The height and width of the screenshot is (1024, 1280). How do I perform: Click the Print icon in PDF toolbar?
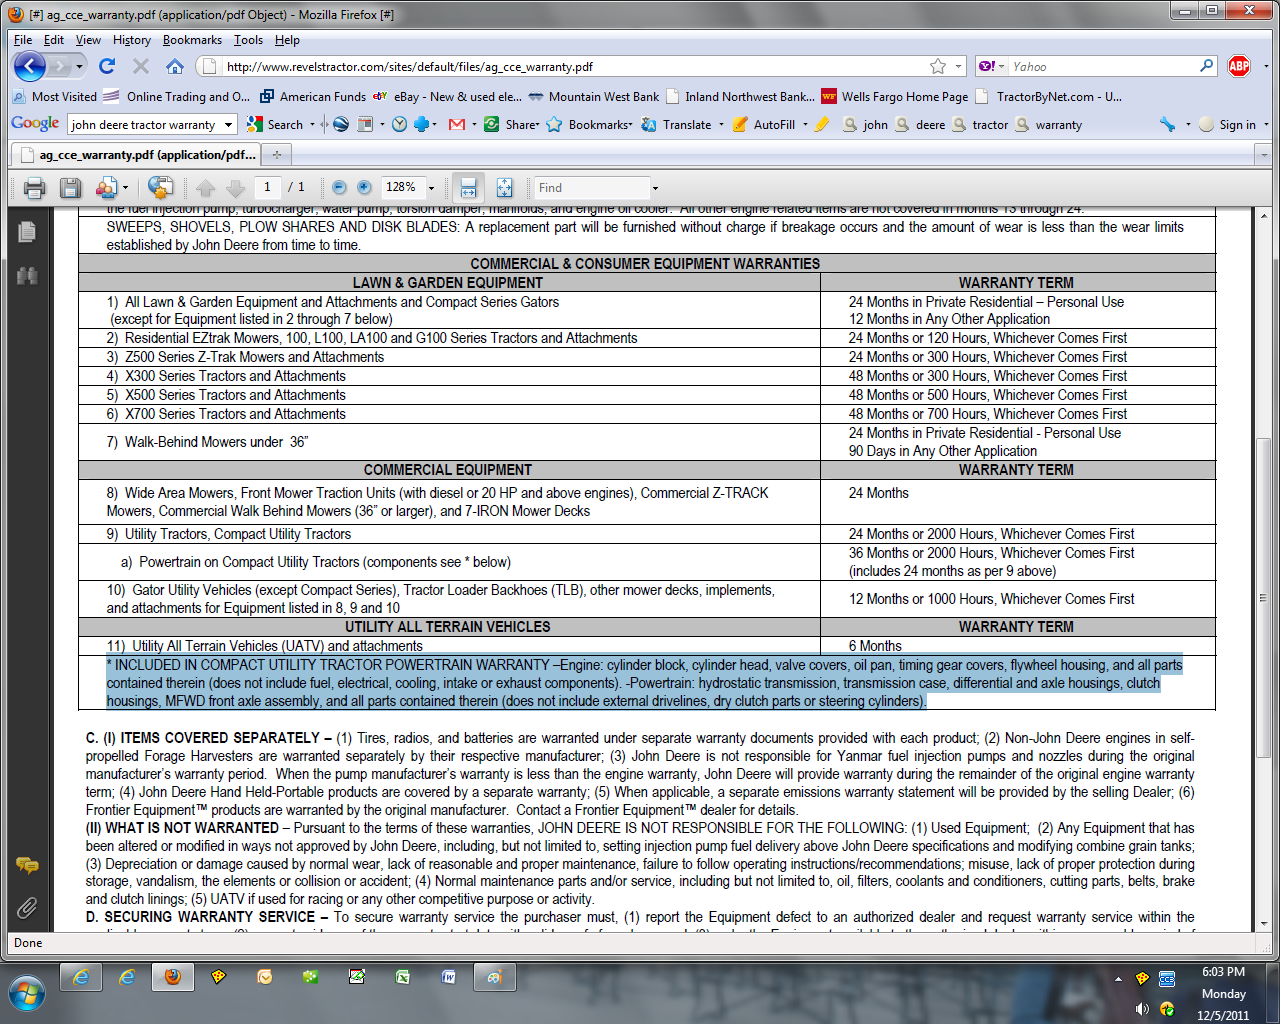34,188
